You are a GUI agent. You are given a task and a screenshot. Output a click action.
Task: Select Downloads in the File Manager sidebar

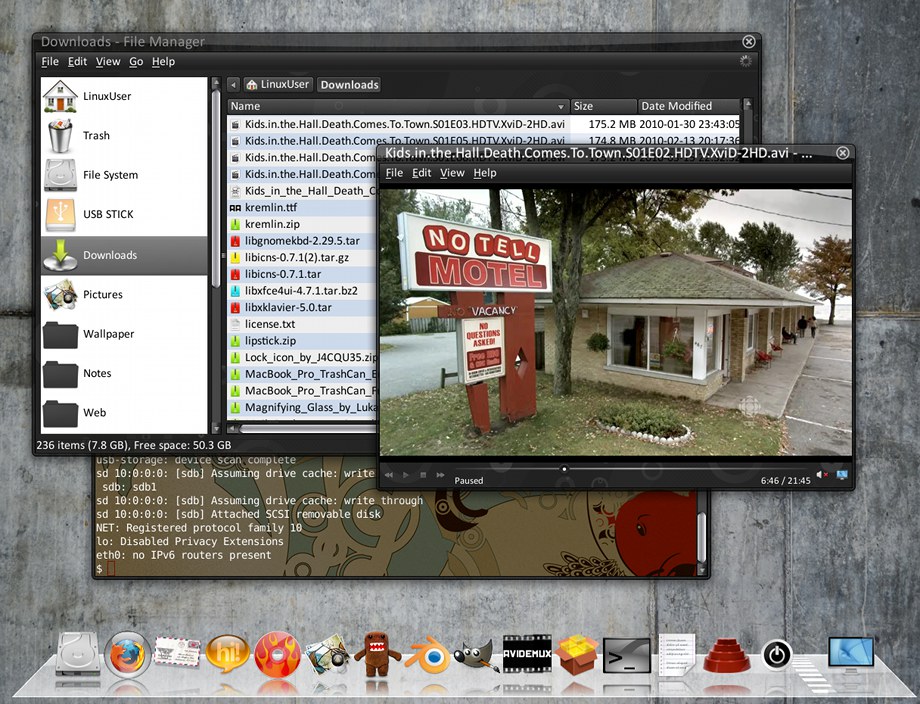(124, 255)
